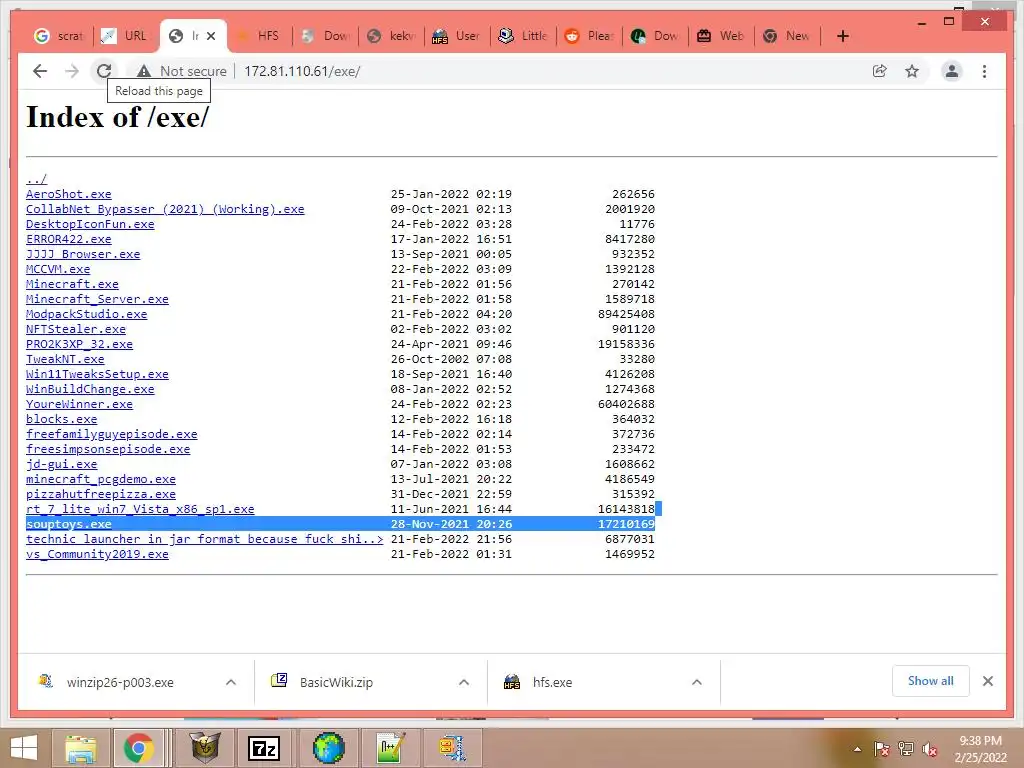Image resolution: width=1024 pixels, height=768 pixels.
Task: Click freesimpsonsepisode.exe link
Action: point(108,449)
